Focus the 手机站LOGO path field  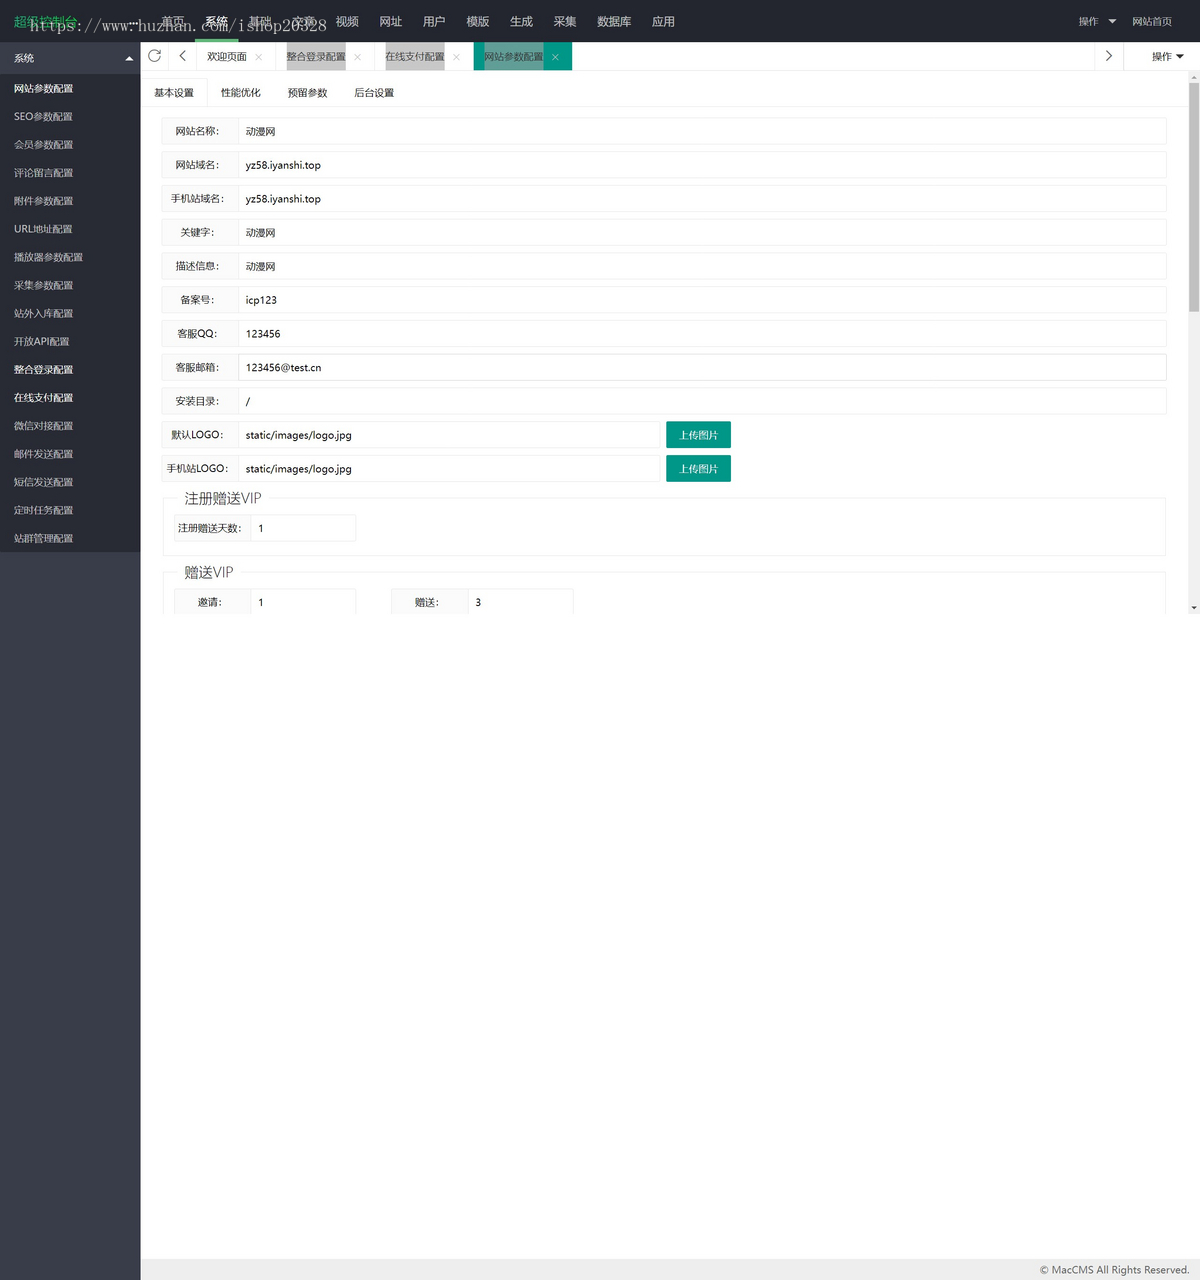[x=449, y=468]
